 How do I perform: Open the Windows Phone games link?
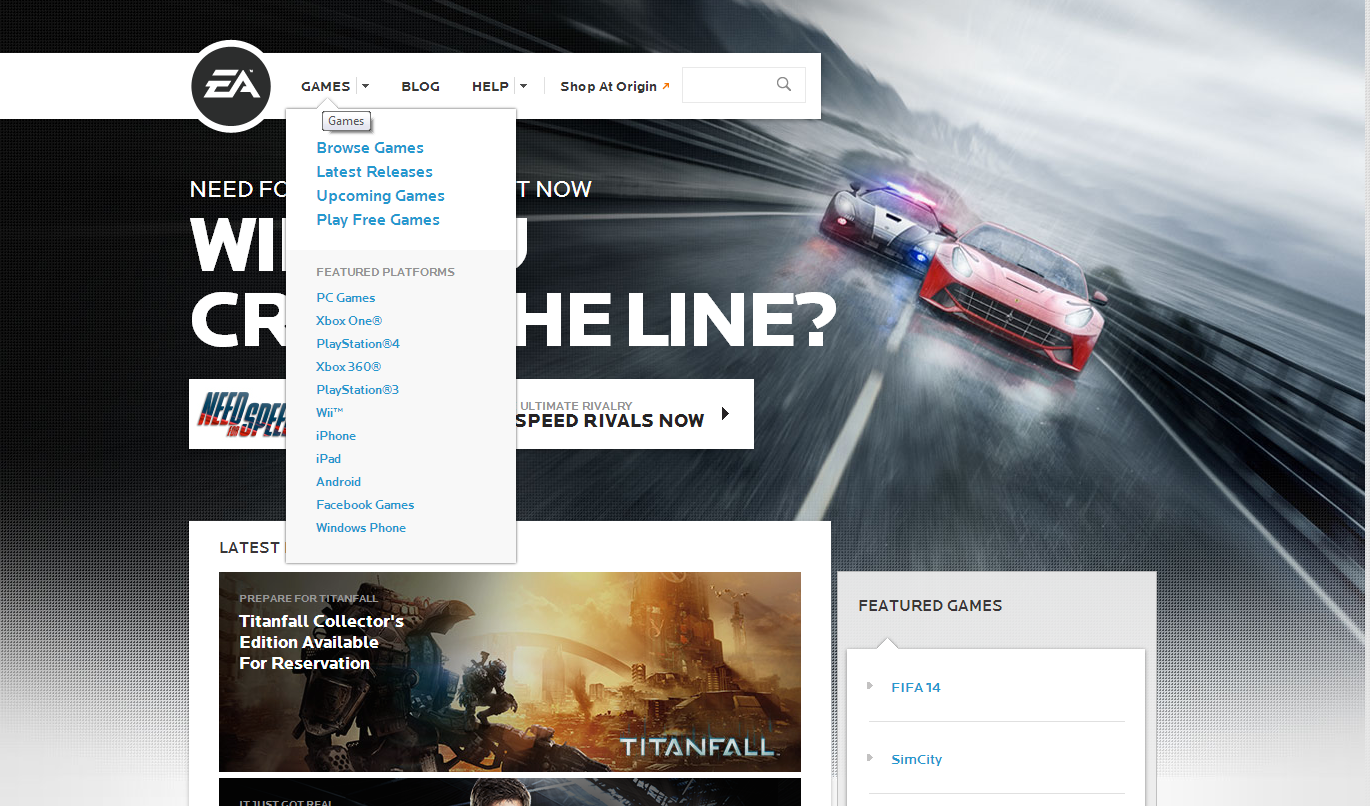(x=361, y=528)
